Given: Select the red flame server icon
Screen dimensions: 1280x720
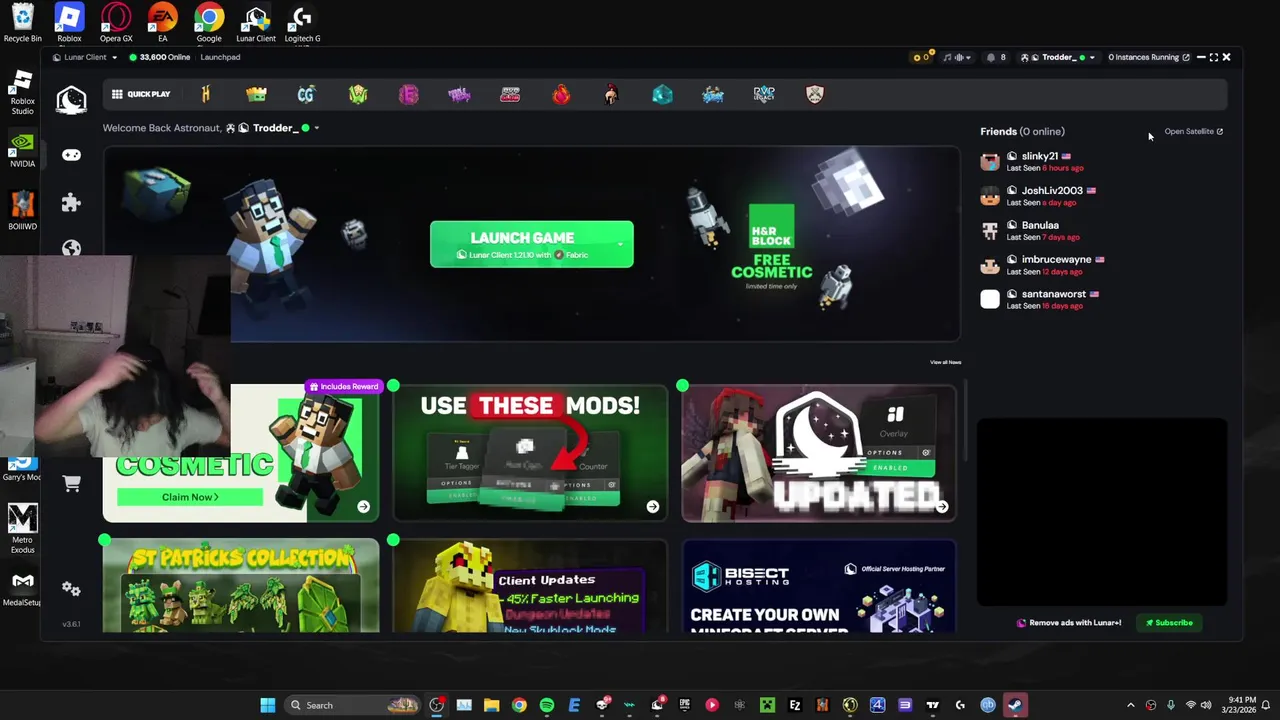Looking at the screenshot, I should (561, 94).
